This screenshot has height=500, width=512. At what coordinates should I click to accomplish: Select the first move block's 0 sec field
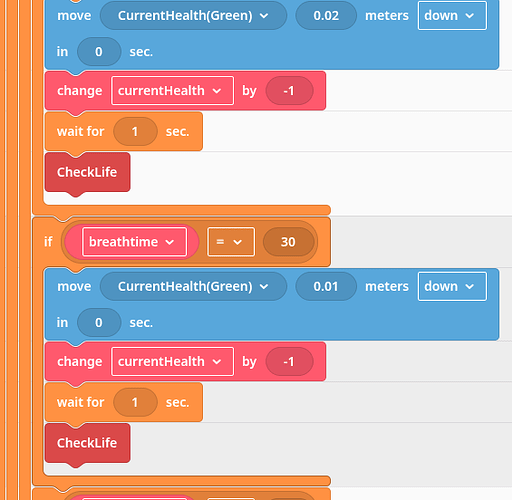click(99, 52)
